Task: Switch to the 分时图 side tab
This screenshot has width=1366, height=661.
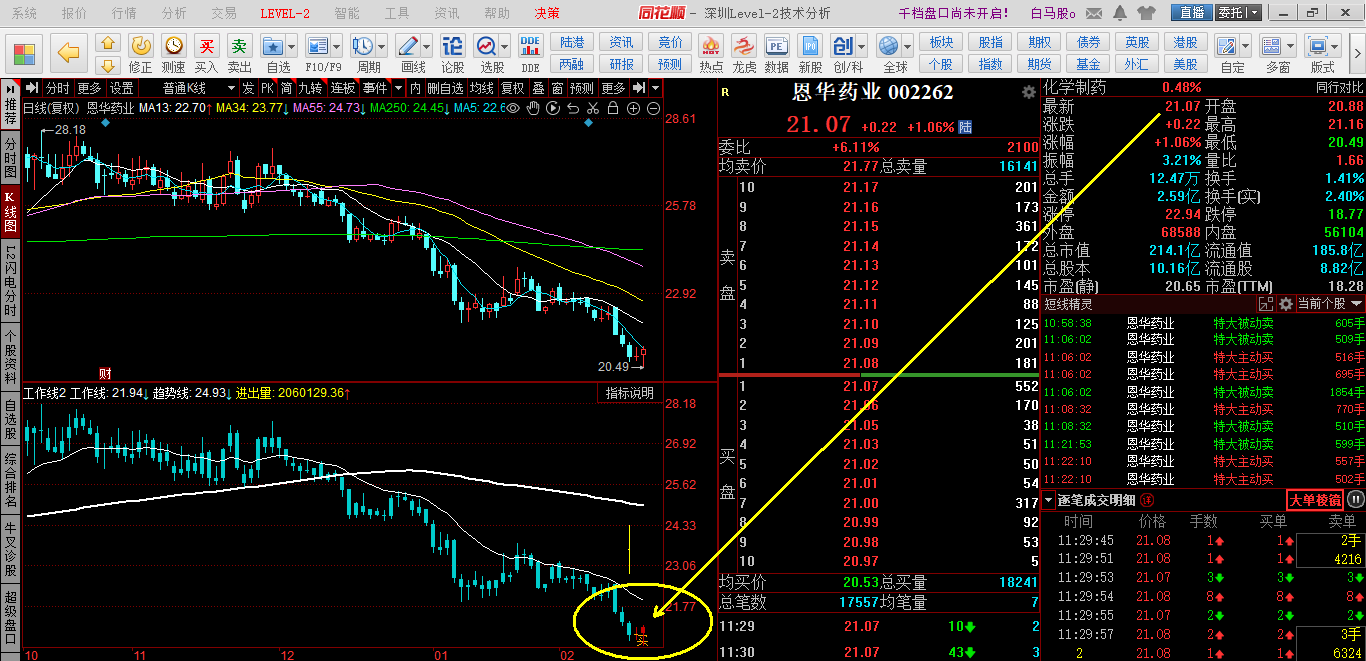Action: point(11,156)
